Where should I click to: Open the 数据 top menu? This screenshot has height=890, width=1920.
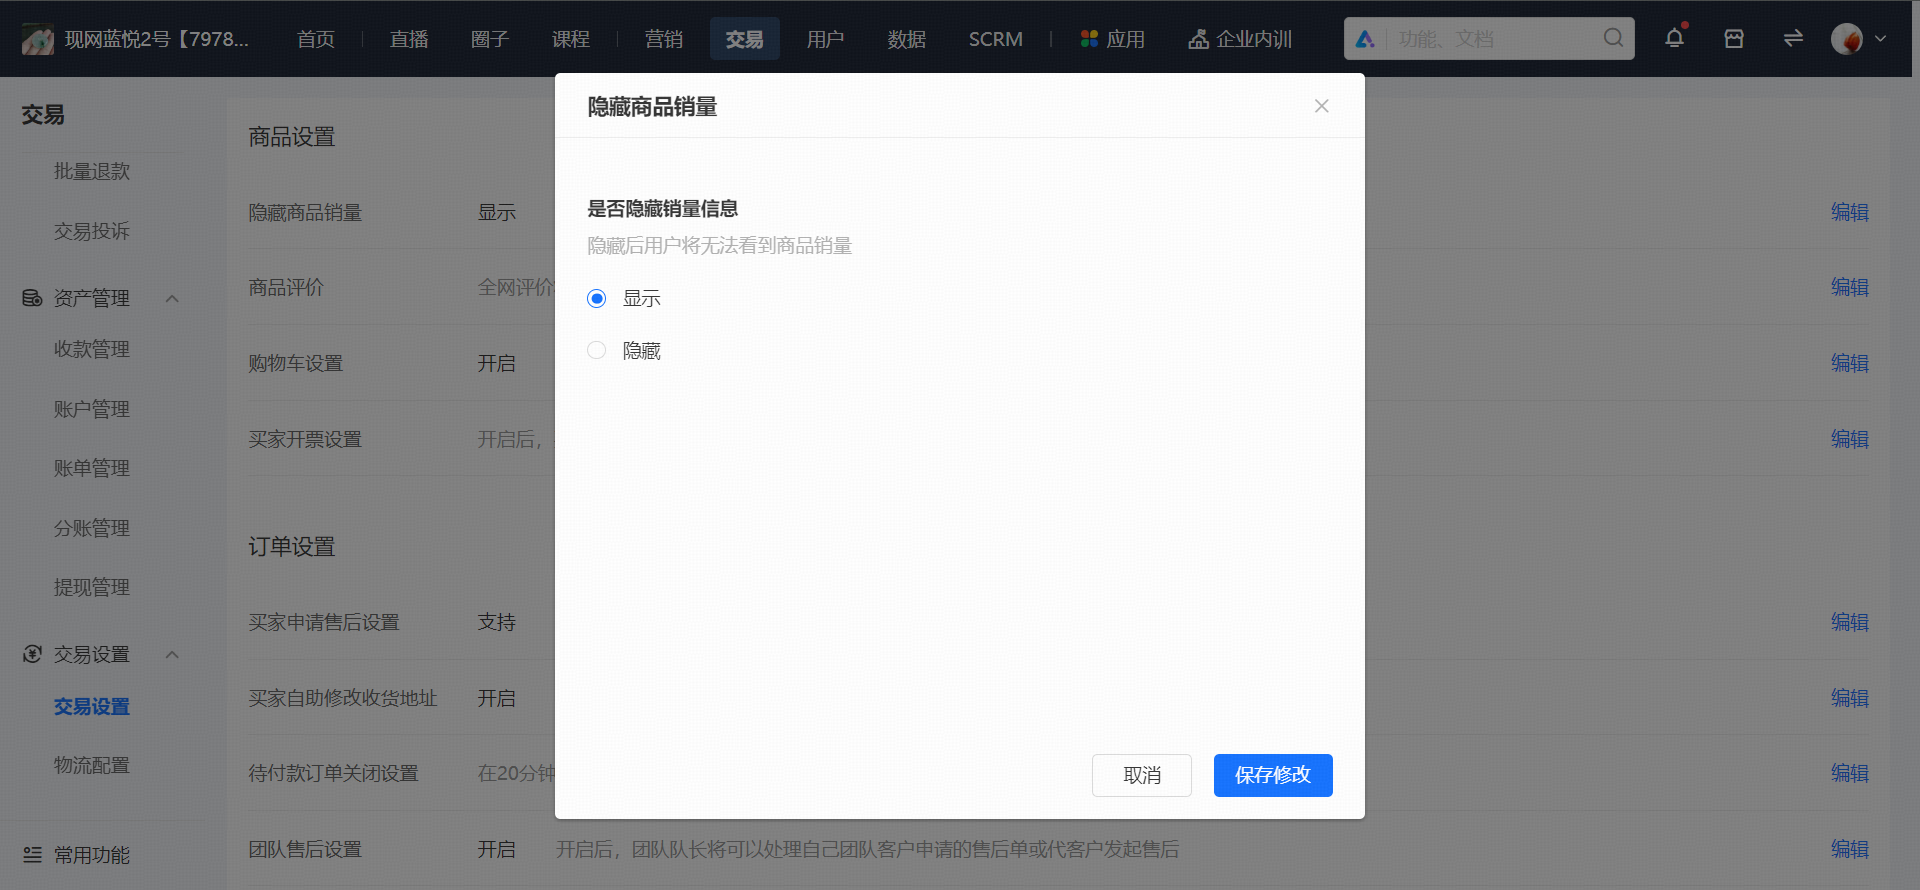[907, 39]
